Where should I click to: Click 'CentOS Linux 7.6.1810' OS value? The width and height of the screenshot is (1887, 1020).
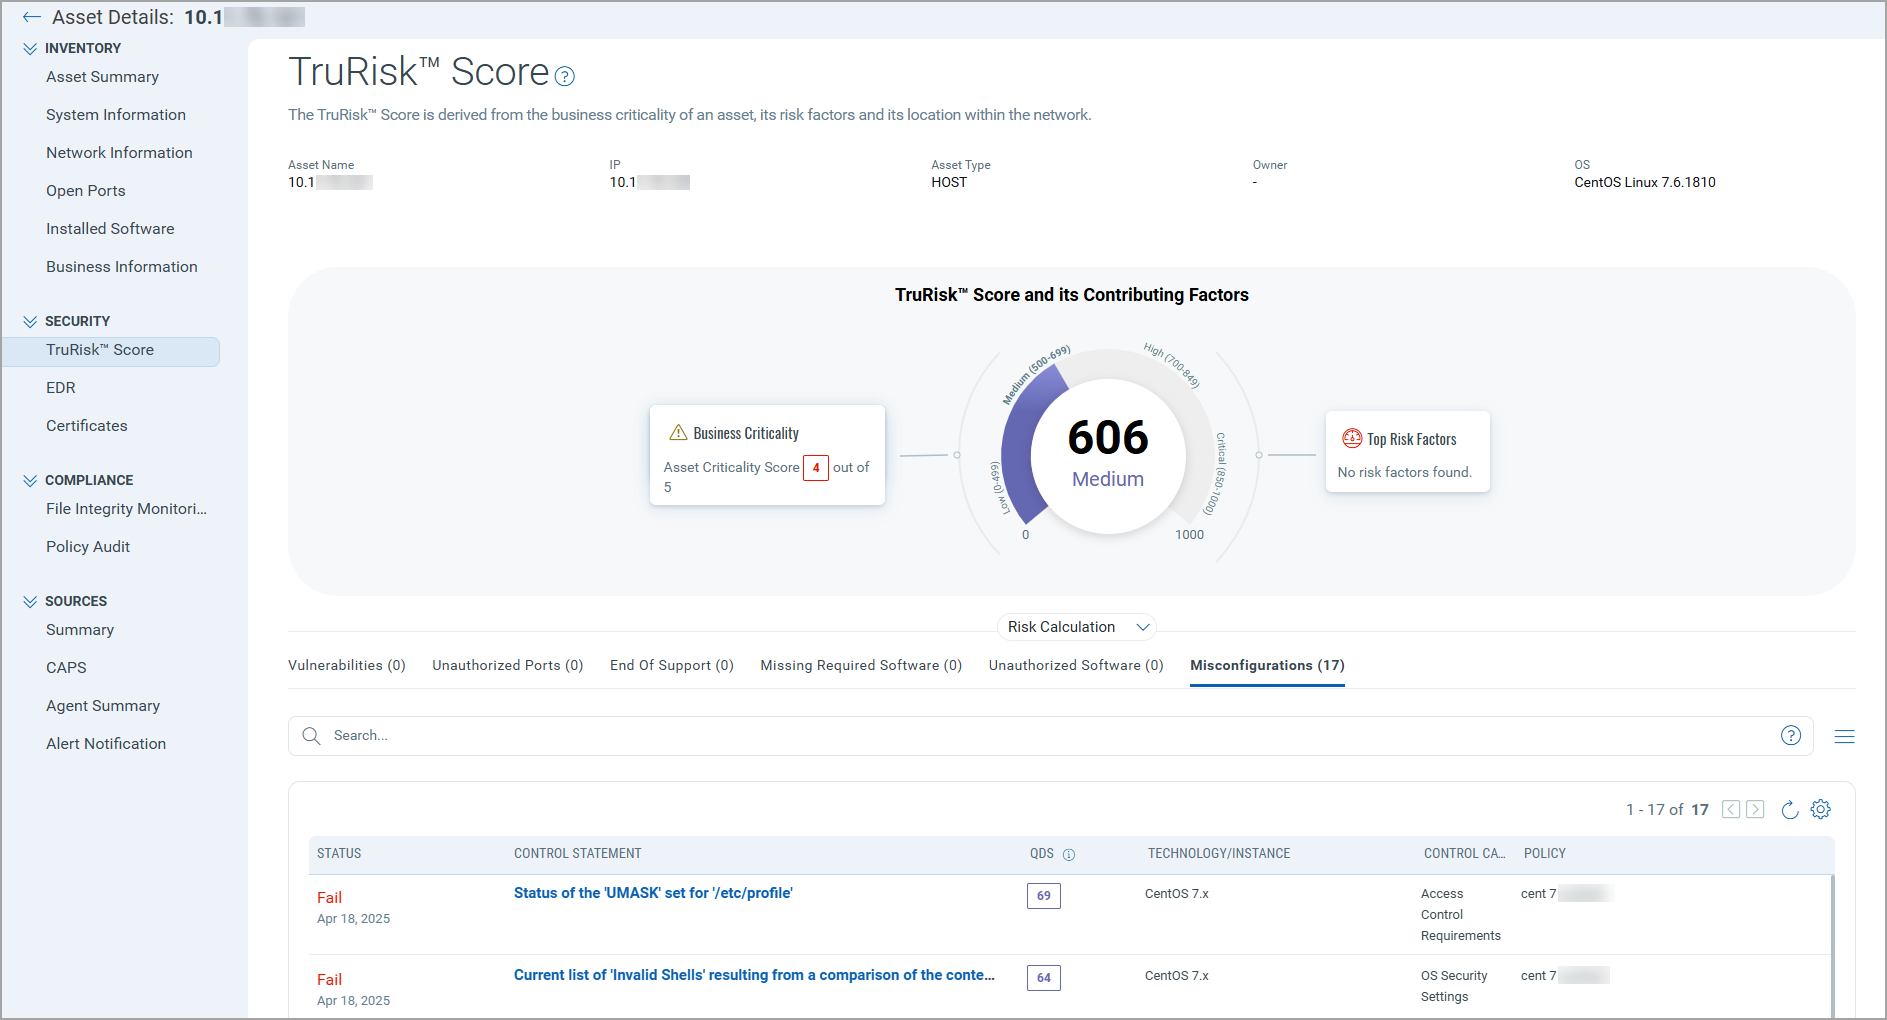tap(1645, 182)
